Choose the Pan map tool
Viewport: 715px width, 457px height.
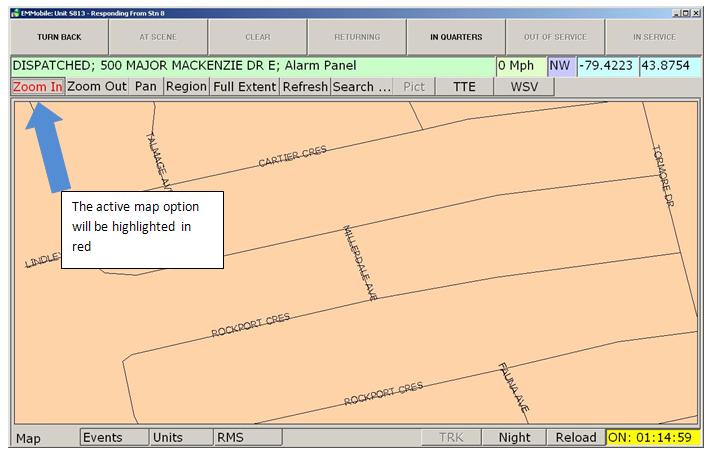pyautogui.click(x=146, y=87)
